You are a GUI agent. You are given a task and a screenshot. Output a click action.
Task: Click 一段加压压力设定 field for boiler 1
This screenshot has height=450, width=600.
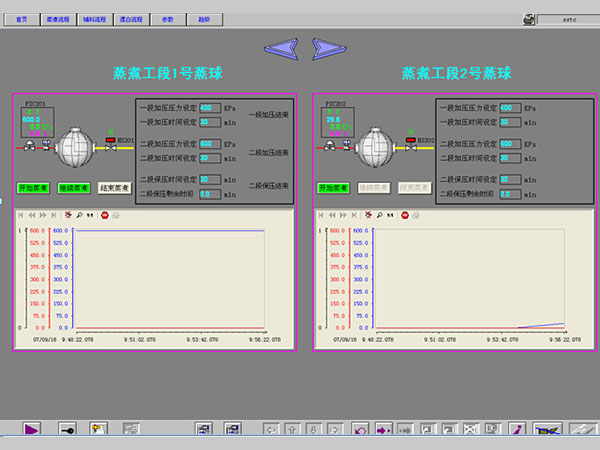209,108
